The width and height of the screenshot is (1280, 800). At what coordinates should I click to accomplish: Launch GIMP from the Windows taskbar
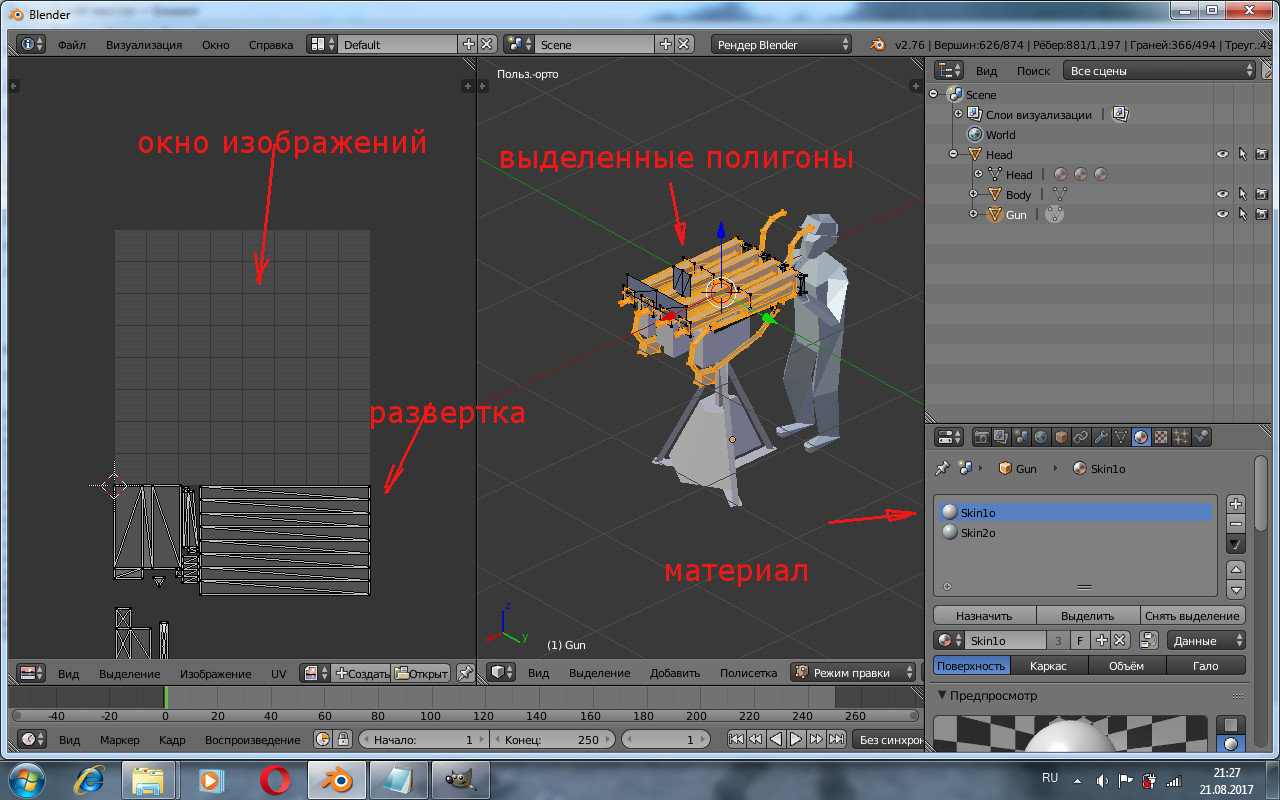[x=461, y=779]
